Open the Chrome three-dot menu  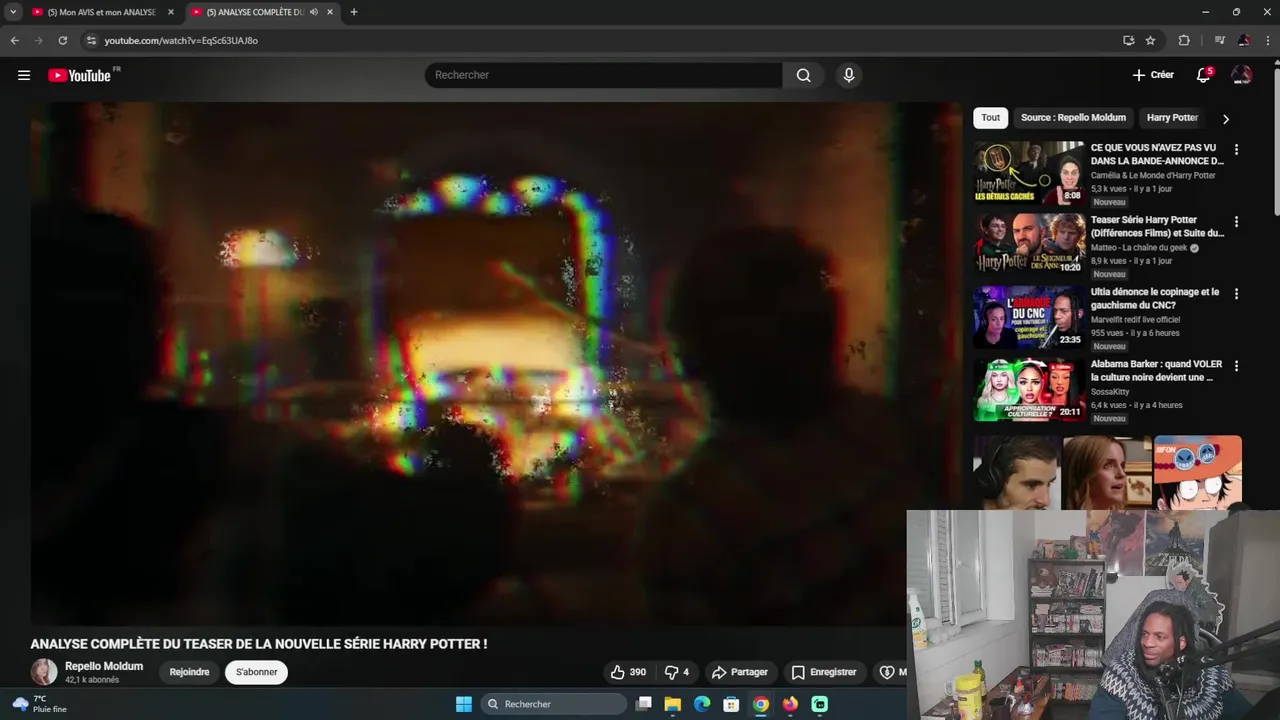[x=1267, y=40]
